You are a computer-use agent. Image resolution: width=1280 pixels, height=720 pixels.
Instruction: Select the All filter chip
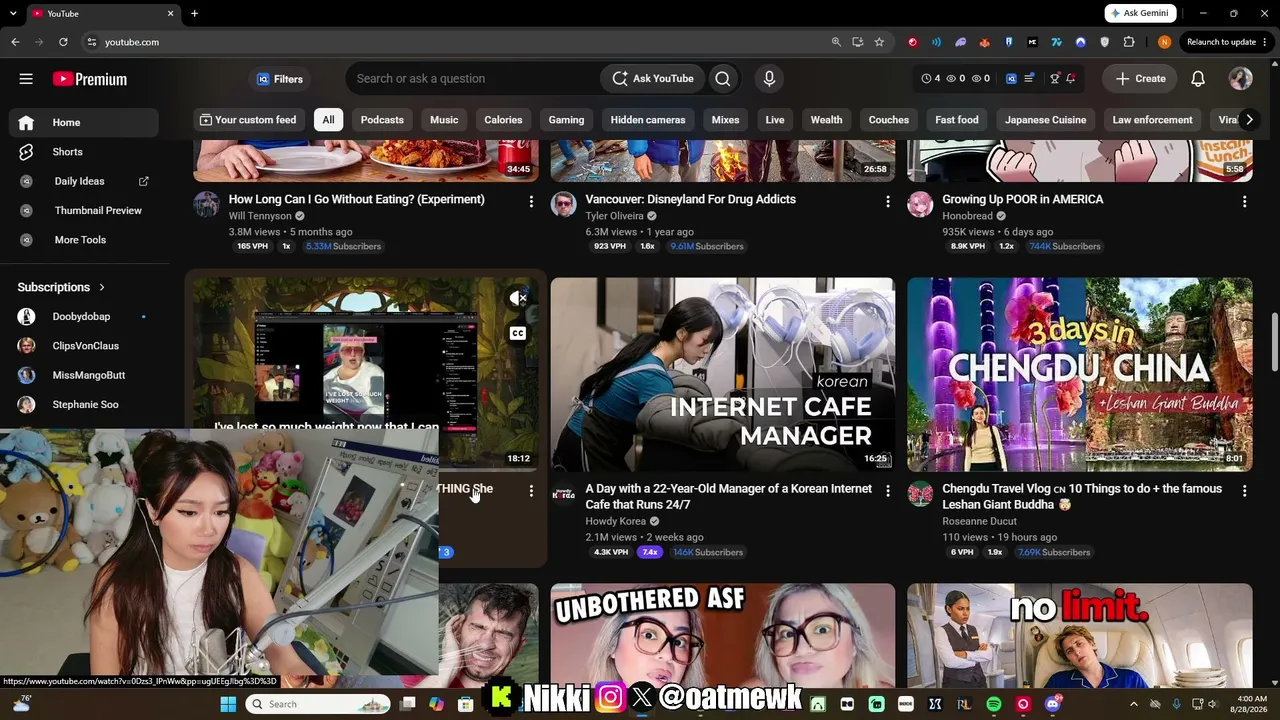coord(328,120)
